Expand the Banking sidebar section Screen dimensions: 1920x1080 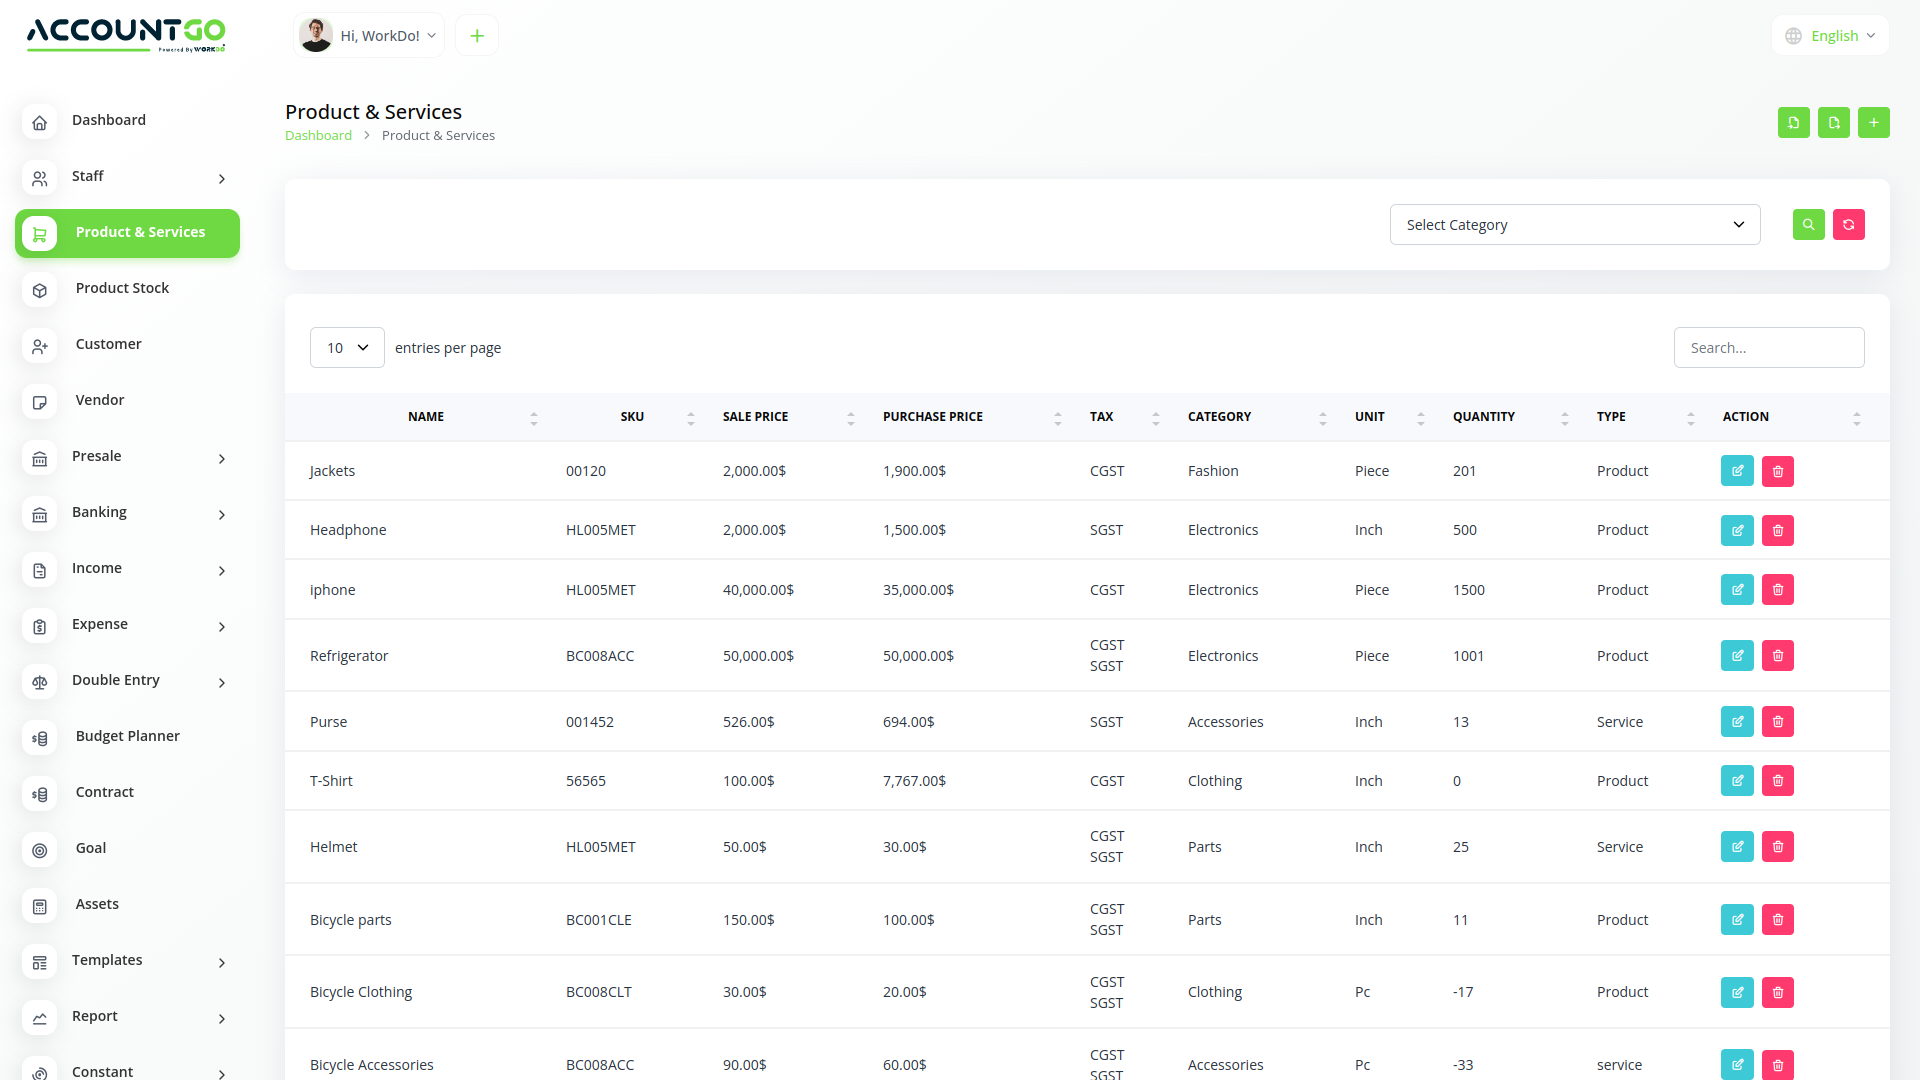point(127,512)
